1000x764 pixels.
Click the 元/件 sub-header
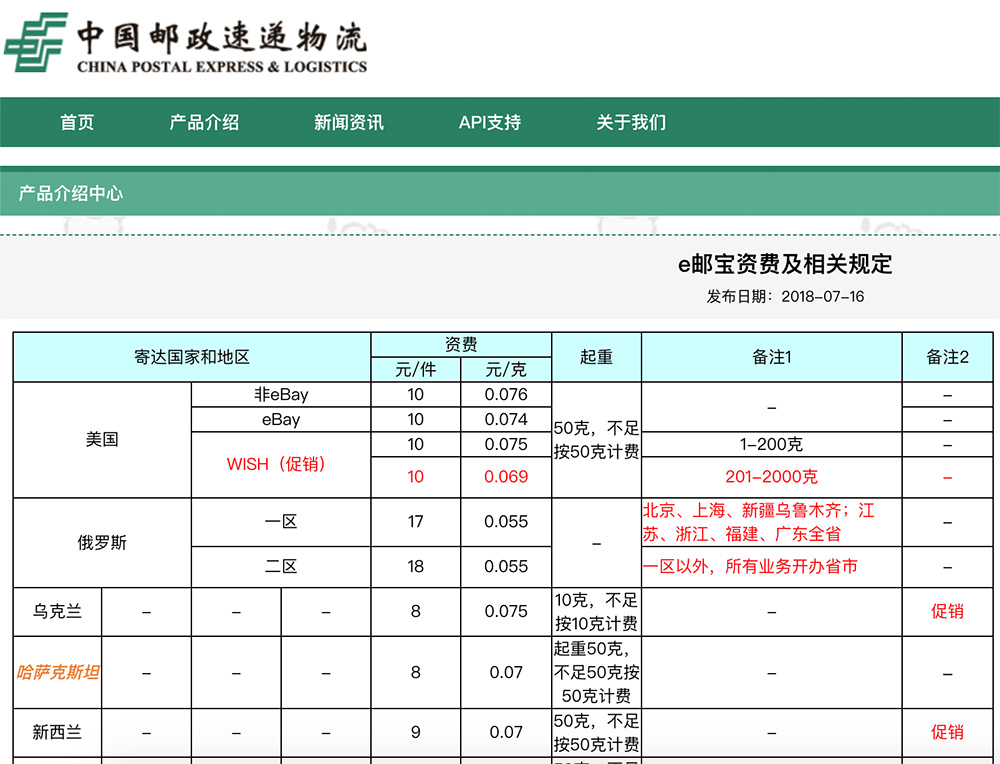point(416,369)
